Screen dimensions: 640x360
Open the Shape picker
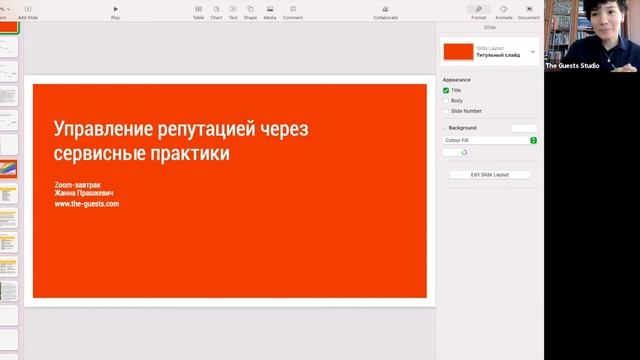point(250,9)
